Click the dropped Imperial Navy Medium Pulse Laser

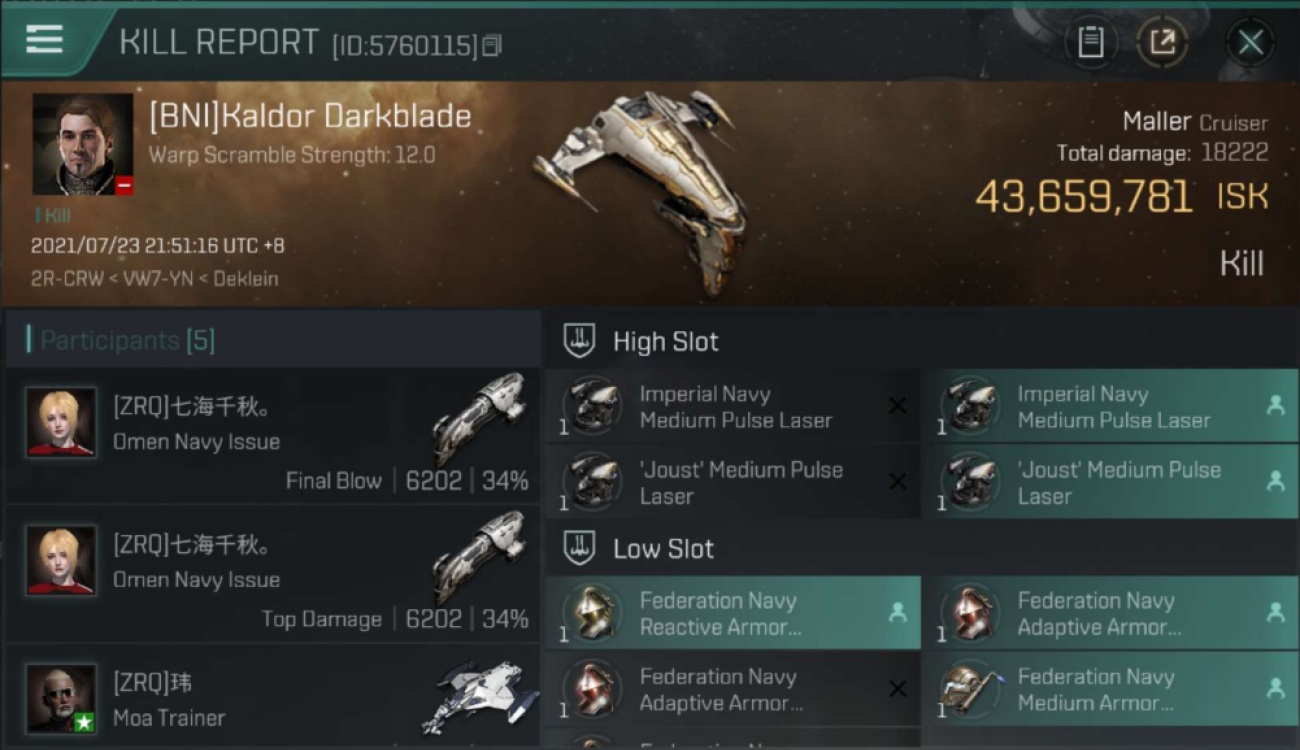(x=1111, y=406)
